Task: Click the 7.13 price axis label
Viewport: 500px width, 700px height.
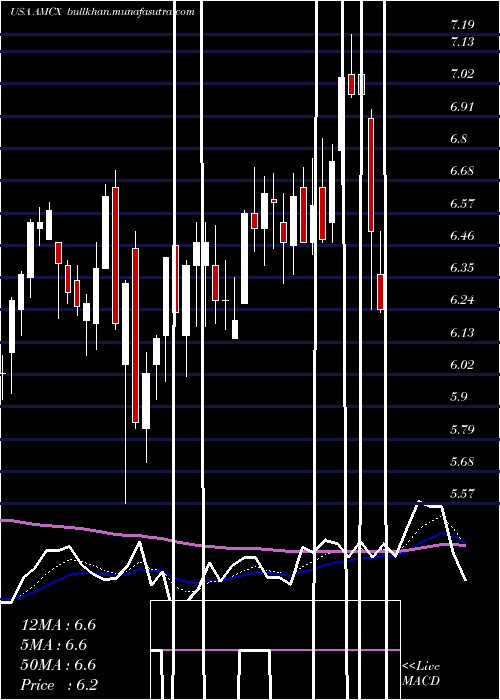Action: pyautogui.click(x=462, y=42)
